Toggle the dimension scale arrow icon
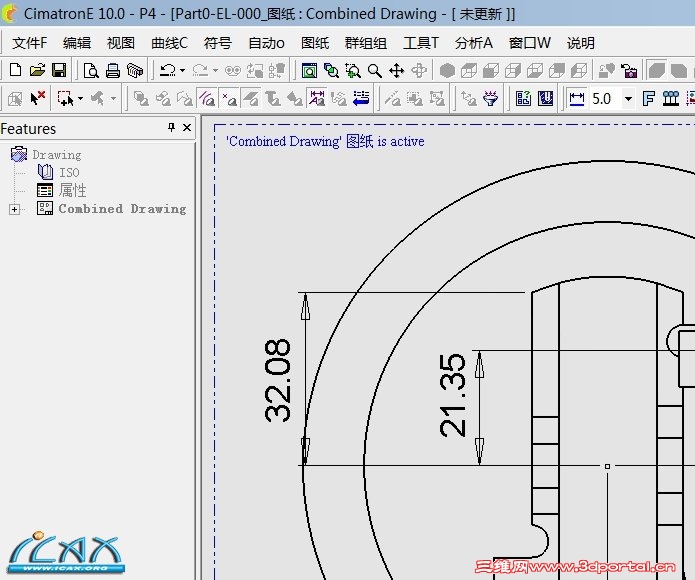Viewport: 695px width, 580px height. coord(577,98)
